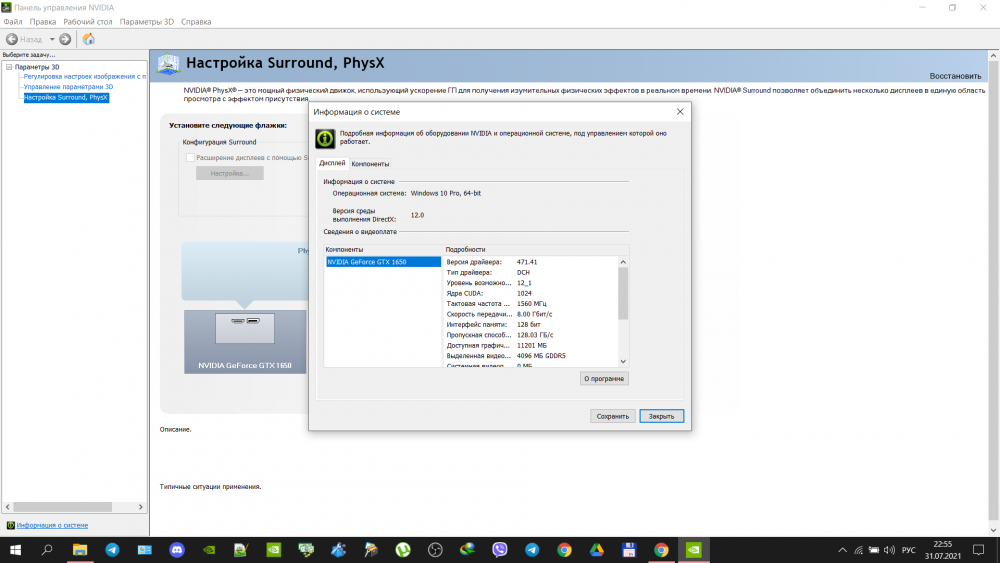The image size is (1000, 563).
Task: Open the Windows Start menu
Action: click(x=15, y=550)
